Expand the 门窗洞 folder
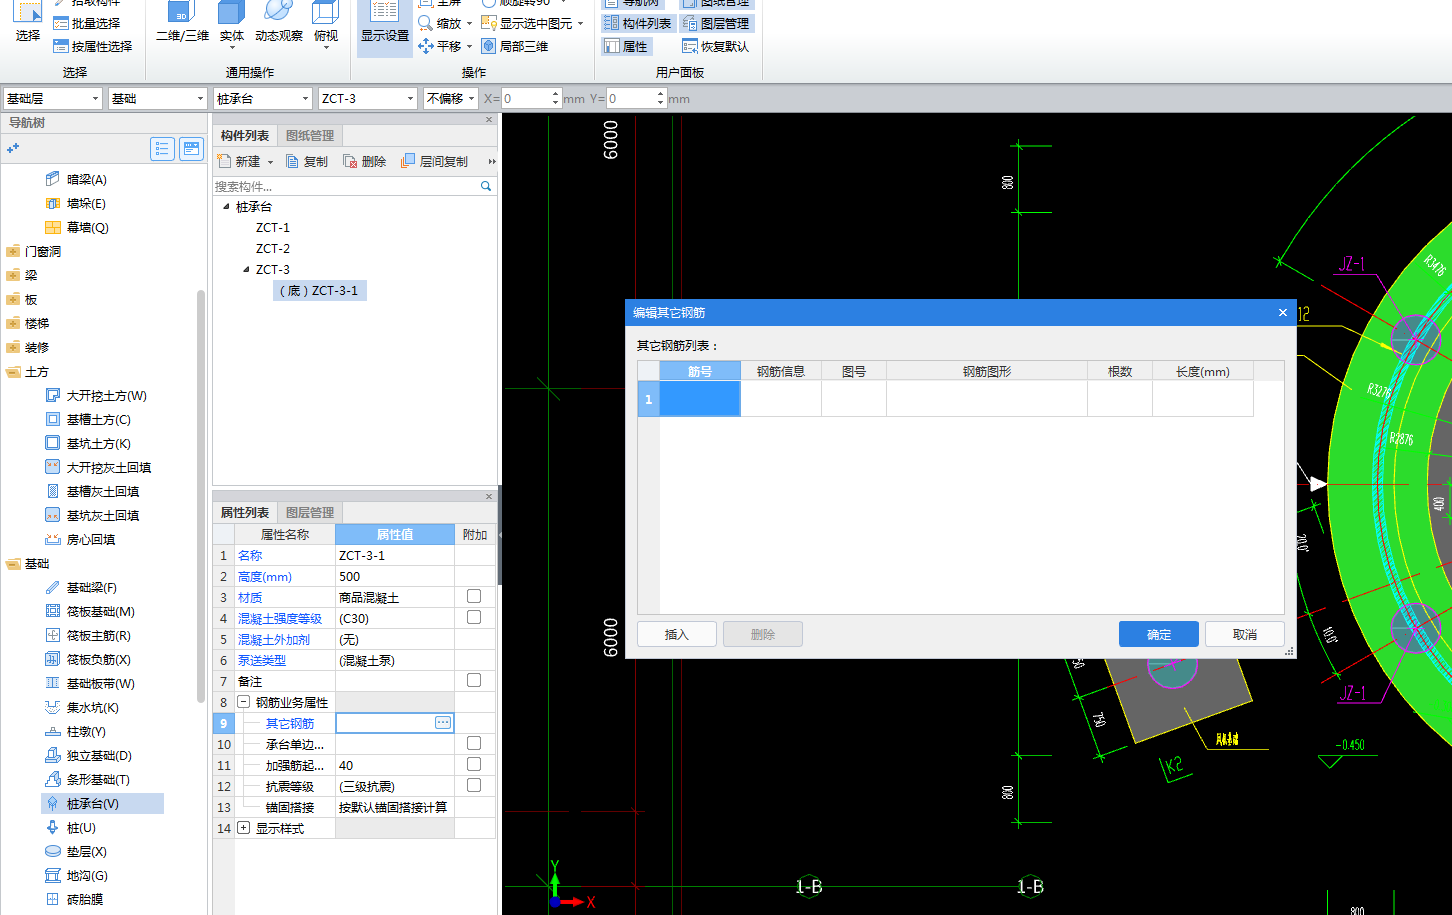Screen dimensions: 1452x915 coord(13,251)
